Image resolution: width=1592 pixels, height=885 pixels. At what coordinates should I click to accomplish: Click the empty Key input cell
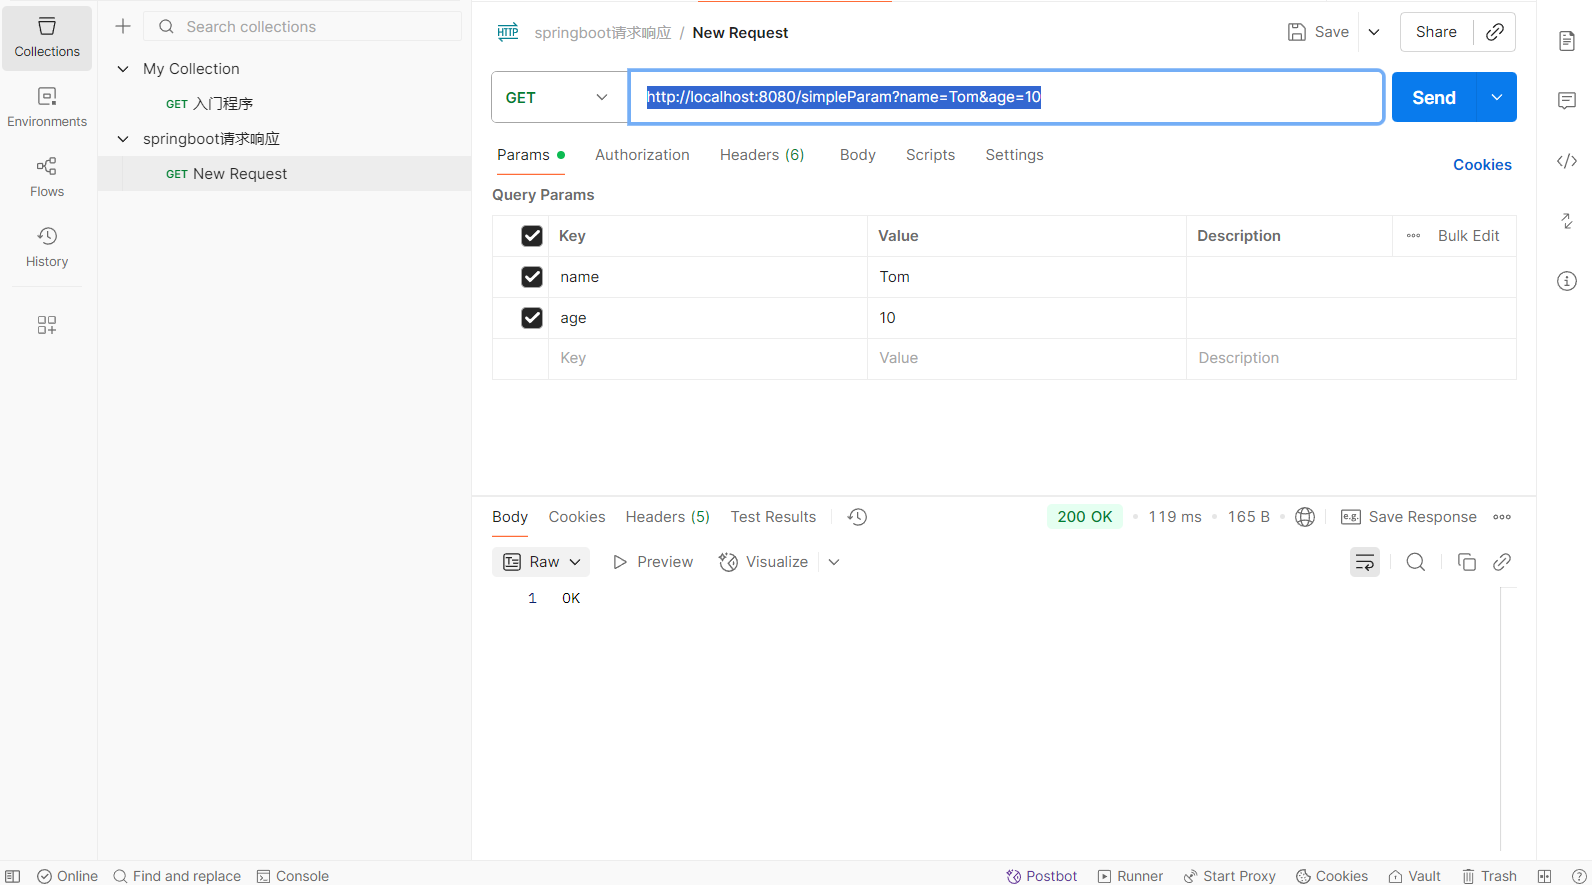click(x=708, y=358)
